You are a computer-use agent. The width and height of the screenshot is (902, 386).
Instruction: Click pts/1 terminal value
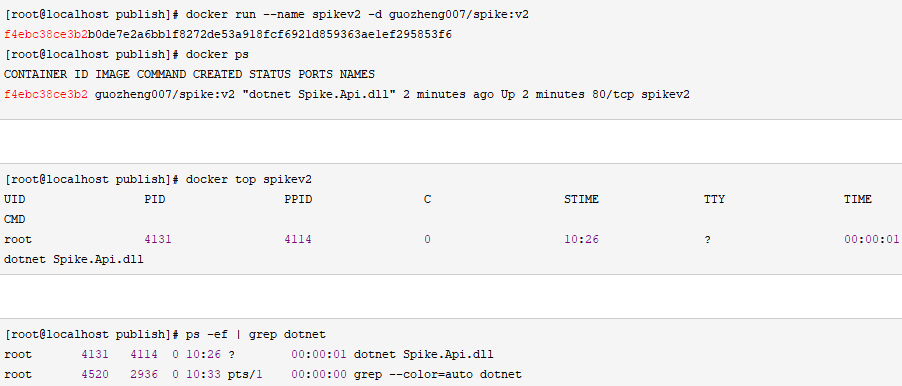coord(245,374)
